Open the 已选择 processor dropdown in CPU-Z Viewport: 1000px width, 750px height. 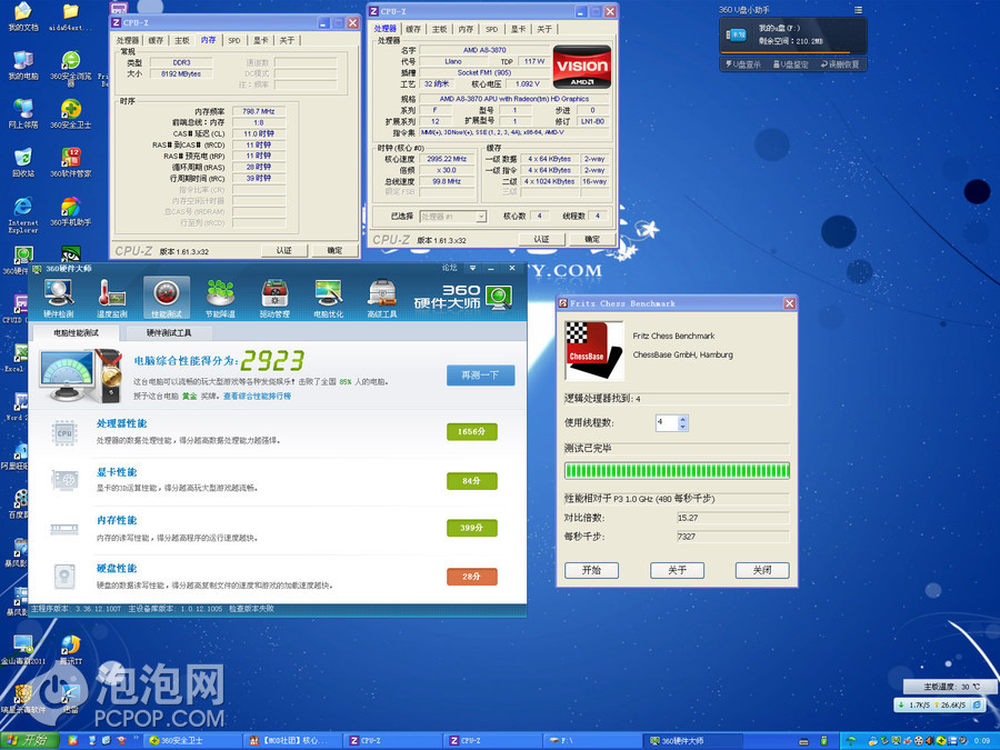(453, 217)
